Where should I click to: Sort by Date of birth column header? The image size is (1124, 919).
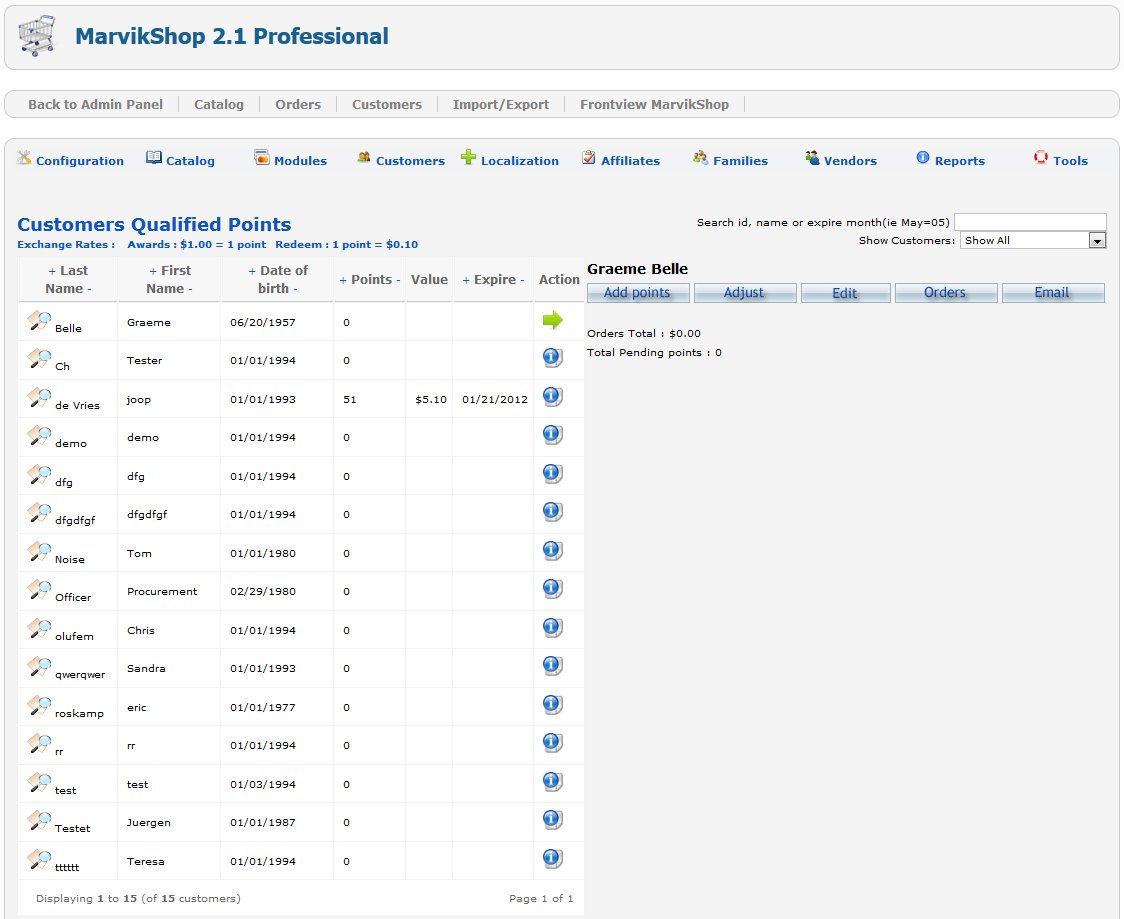coord(277,280)
